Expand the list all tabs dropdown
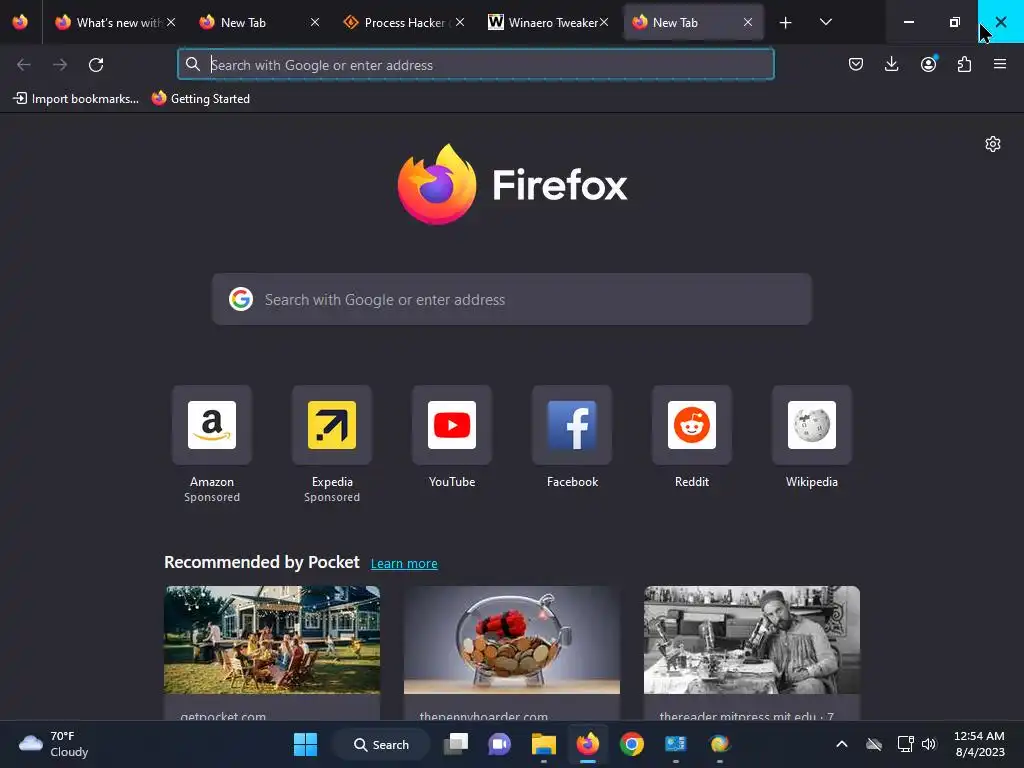The height and width of the screenshot is (768, 1024). pos(825,22)
